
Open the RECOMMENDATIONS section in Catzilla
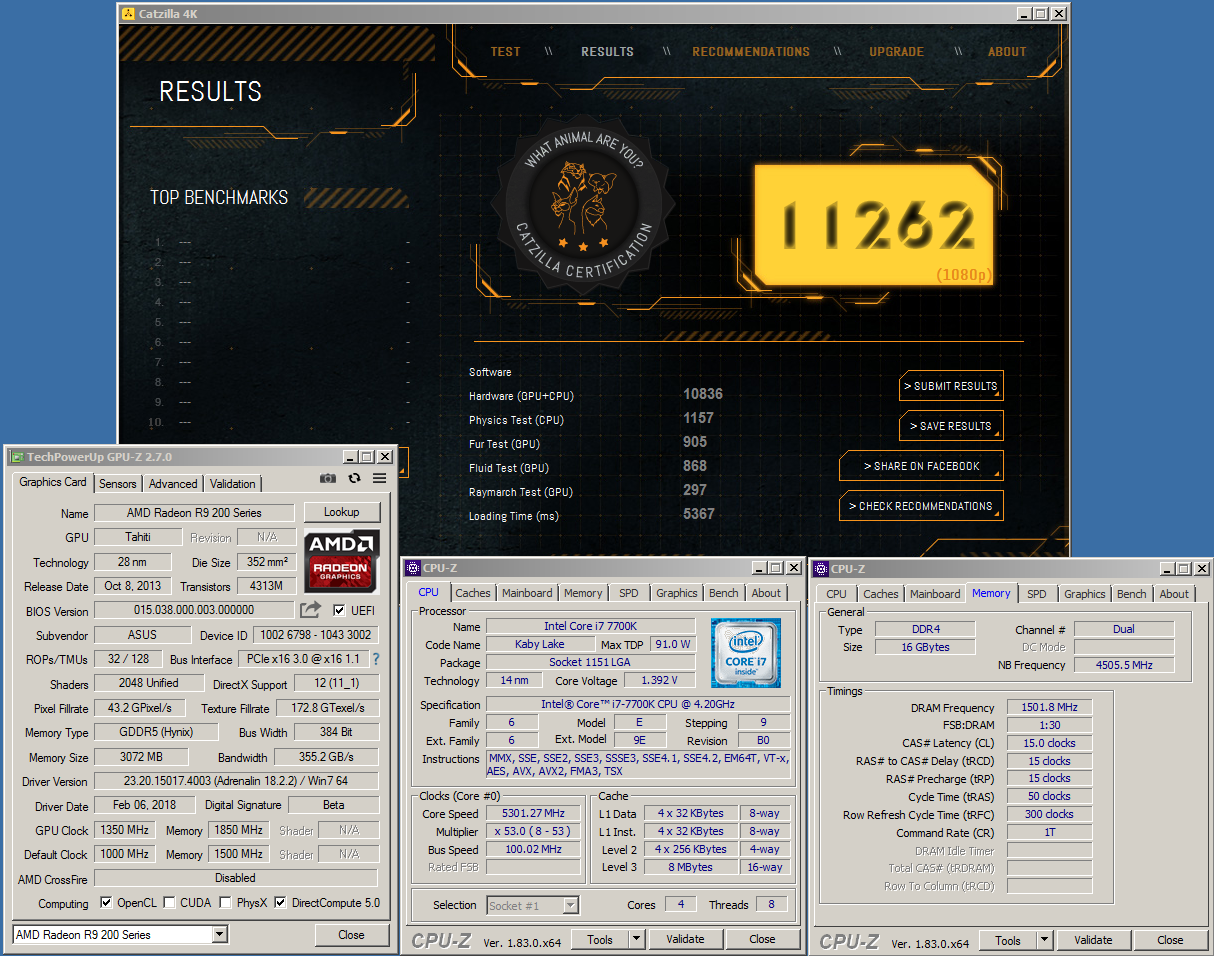point(751,52)
